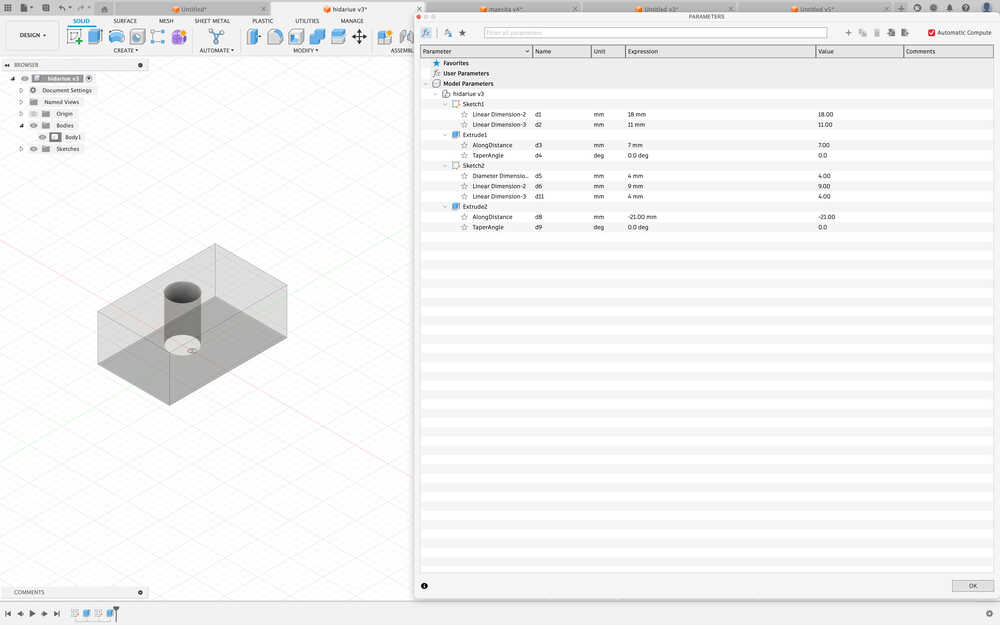The image size is (1000, 625).
Task: Select the Press Pull tool
Action: pyautogui.click(x=254, y=36)
